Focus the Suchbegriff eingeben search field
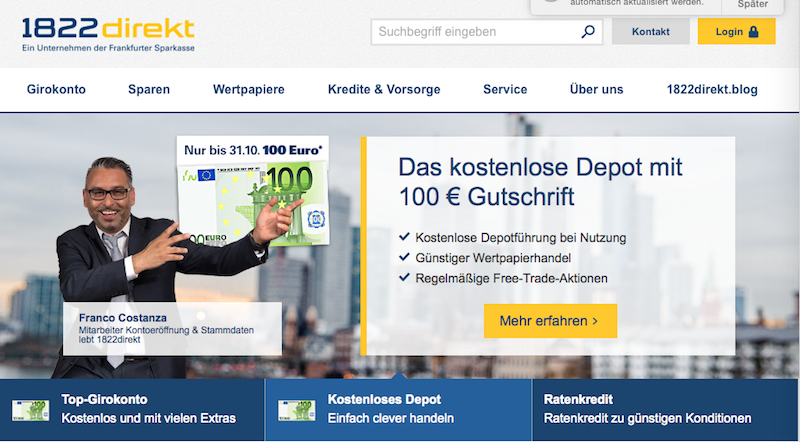 click(487, 32)
